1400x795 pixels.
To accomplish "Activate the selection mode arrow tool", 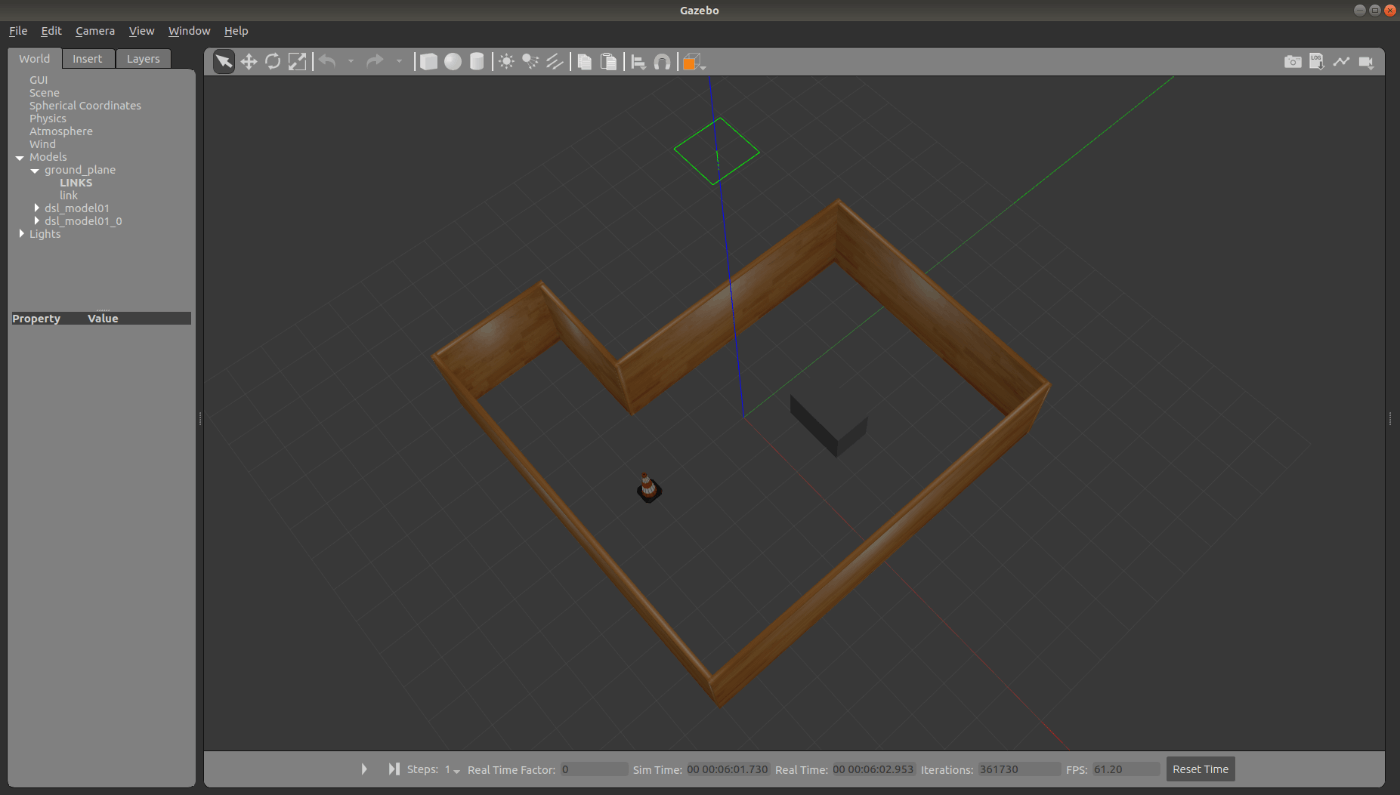I will [224, 62].
